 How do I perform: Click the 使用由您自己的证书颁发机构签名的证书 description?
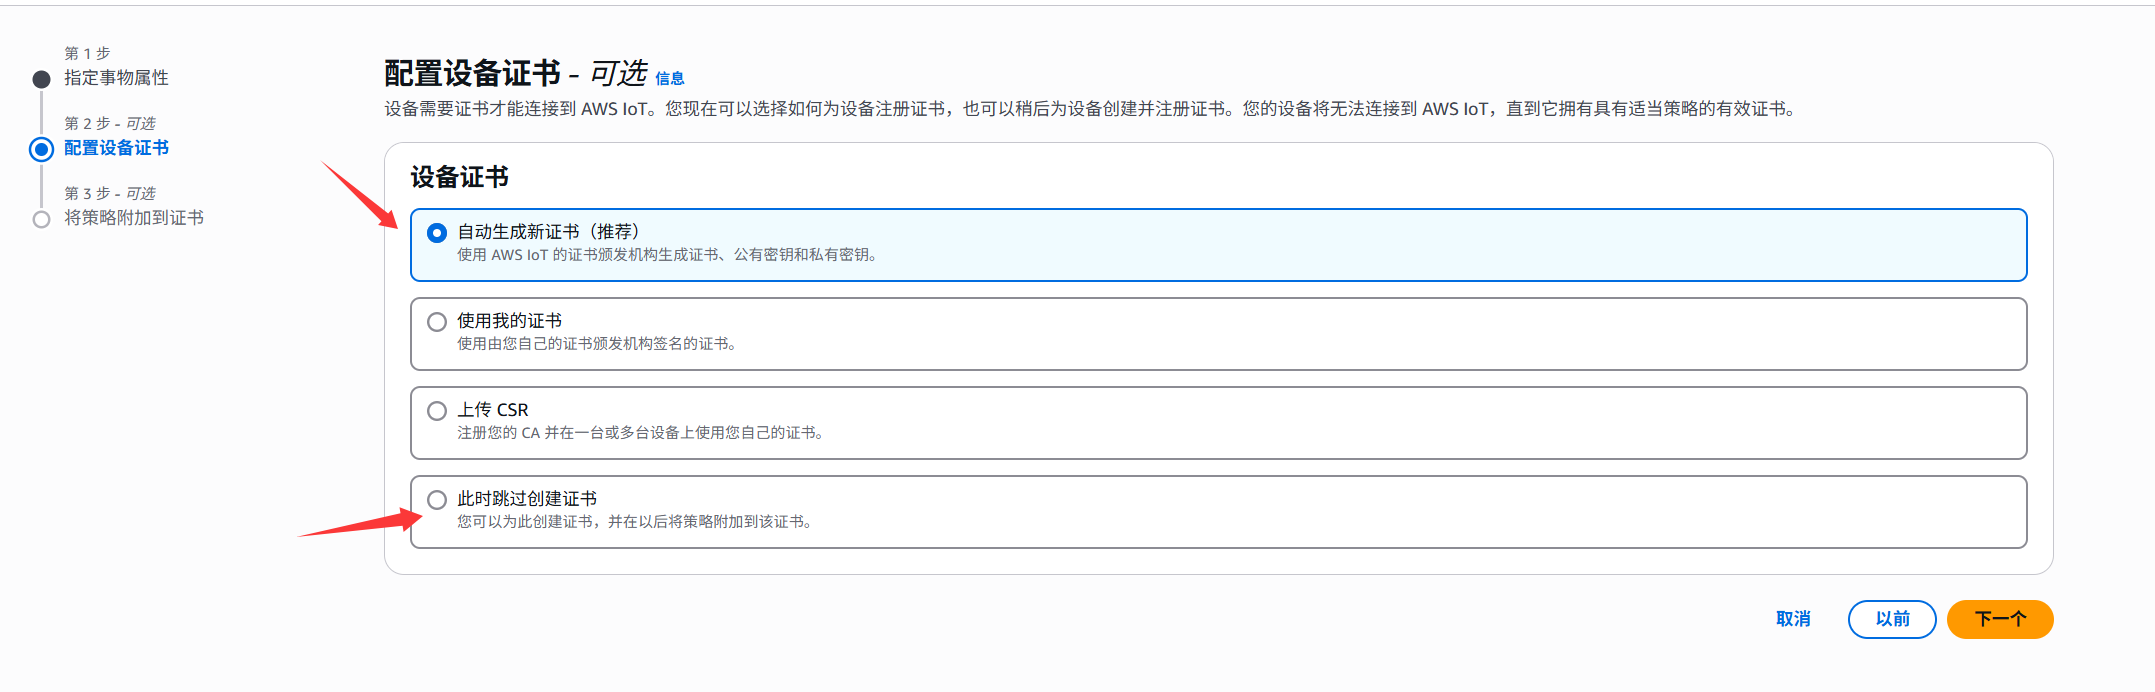coord(598,344)
